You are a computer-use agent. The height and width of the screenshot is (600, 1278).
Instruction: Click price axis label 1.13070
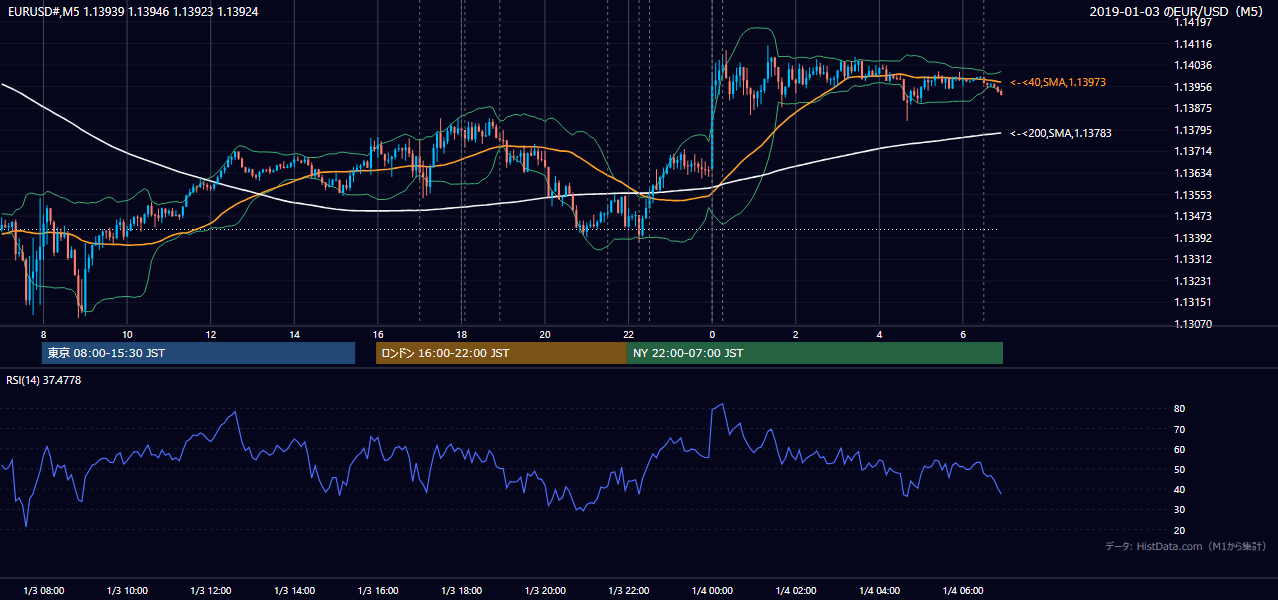tap(1192, 324)
